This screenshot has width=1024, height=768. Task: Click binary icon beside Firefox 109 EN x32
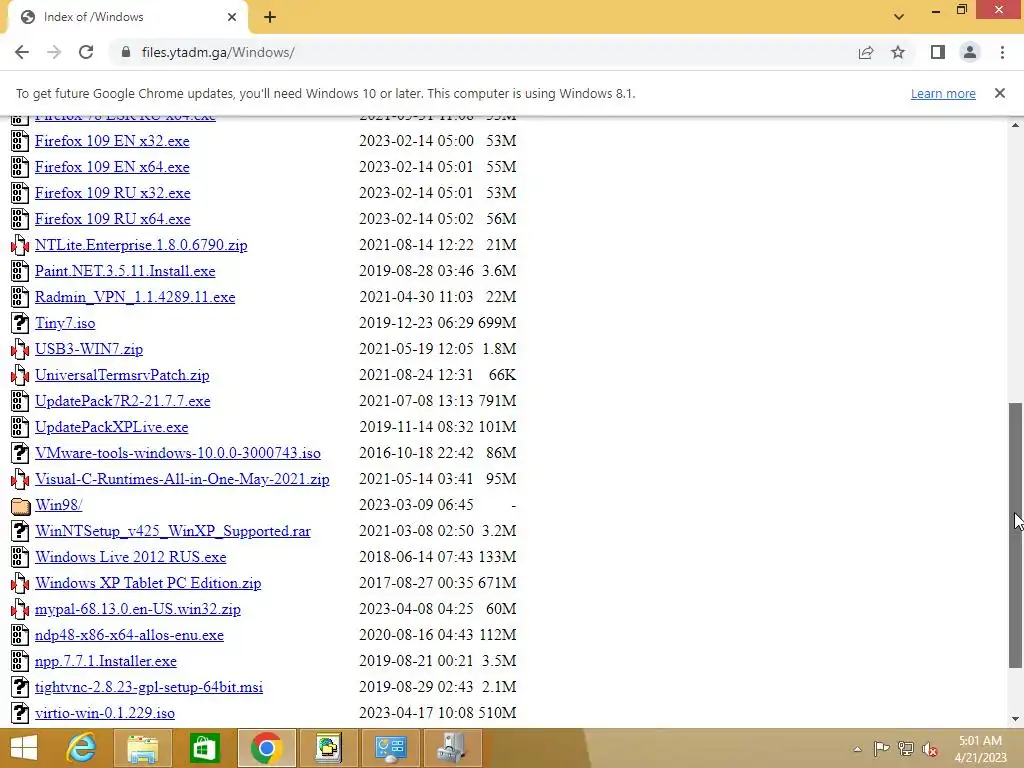pyautogui.click(x=20, y=141)
